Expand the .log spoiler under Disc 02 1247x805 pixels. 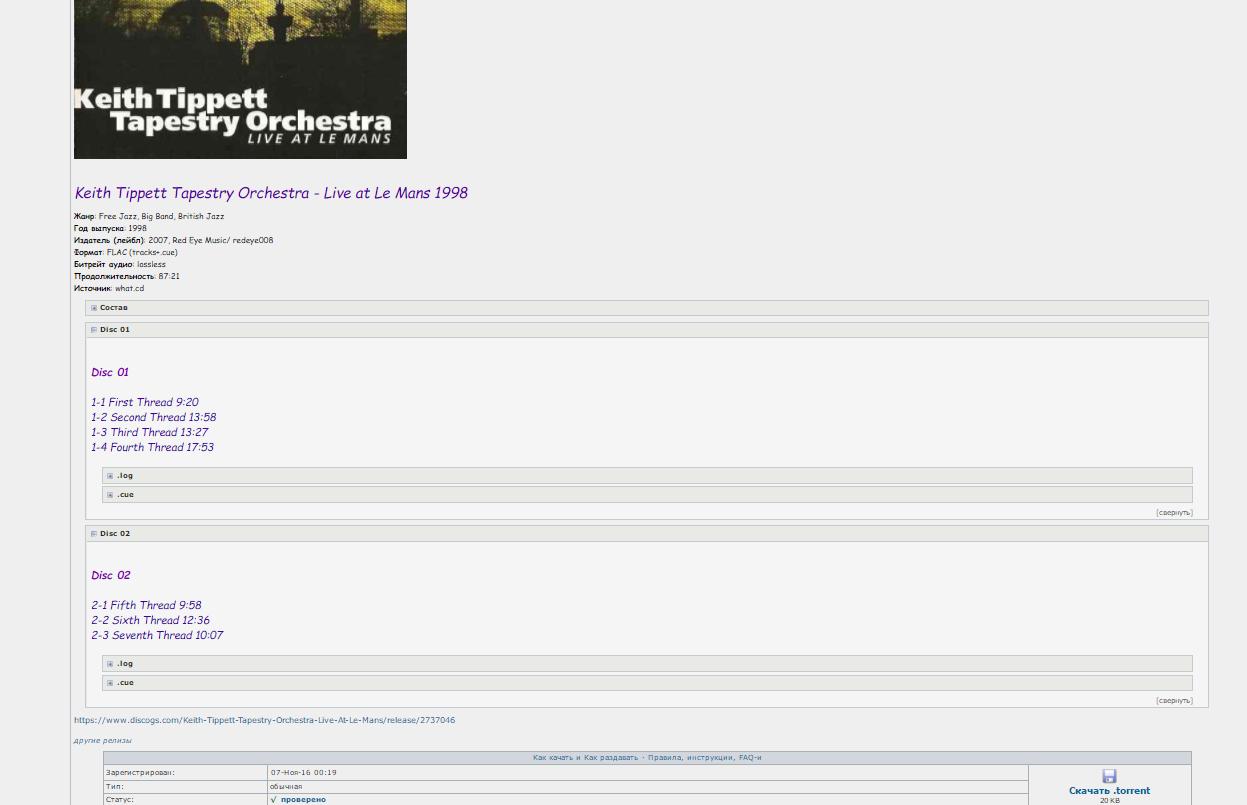[x=124, y=664]
